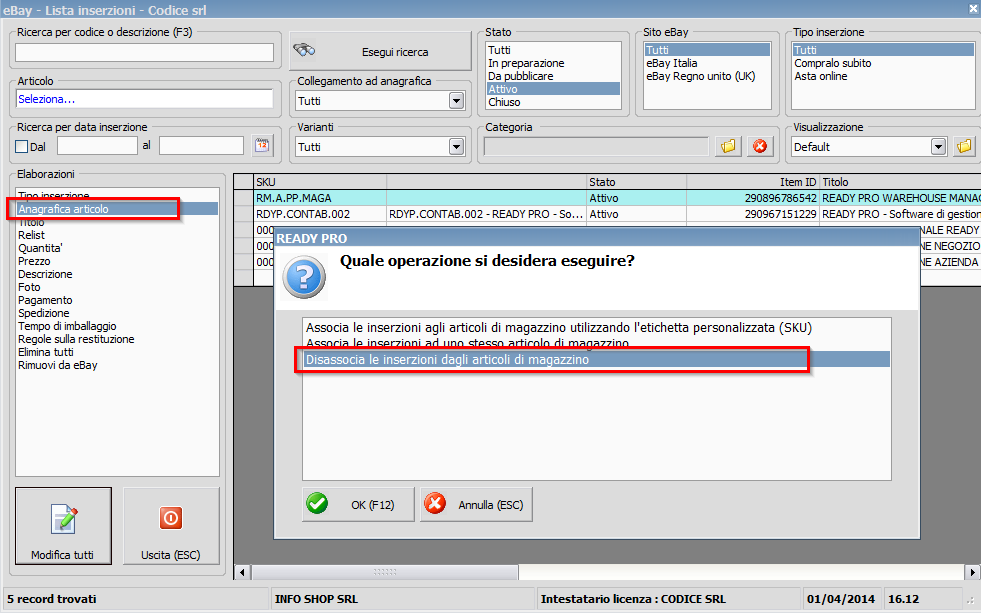Click horizontal scrollbar left arrow

pos(242,572)
